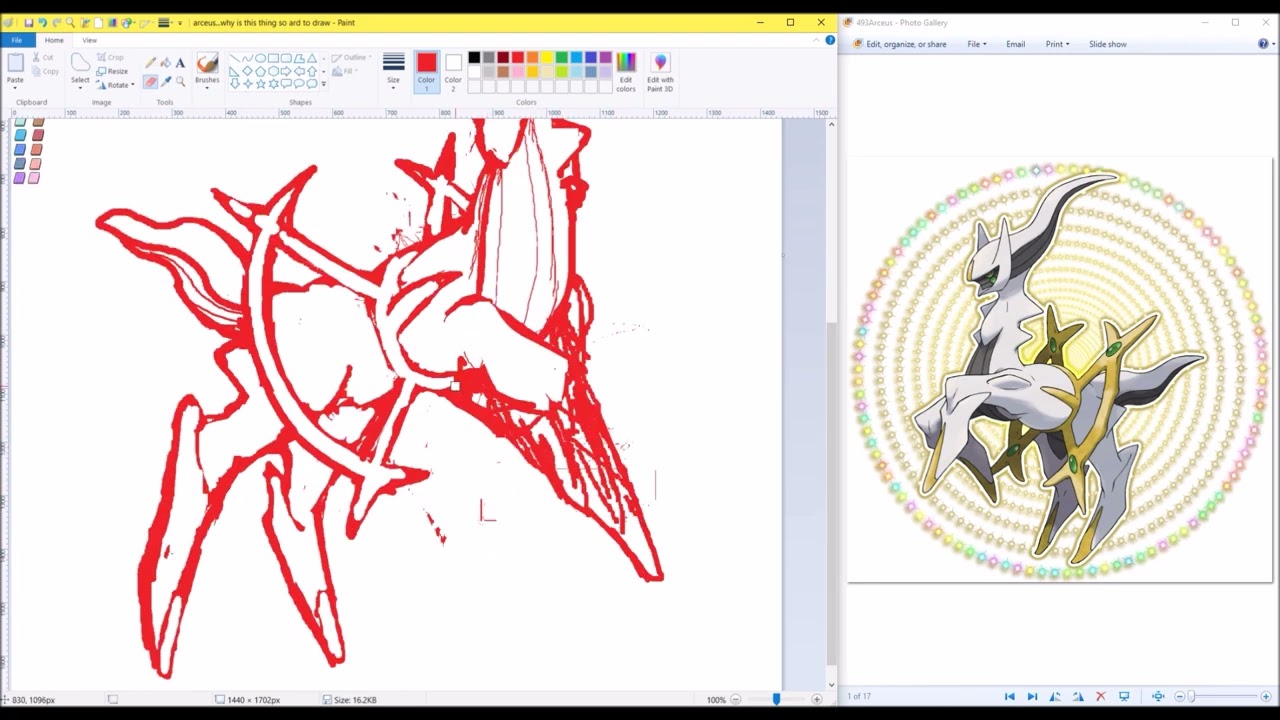Go to next photo in Photo Gallery

tap(1032, 697)
